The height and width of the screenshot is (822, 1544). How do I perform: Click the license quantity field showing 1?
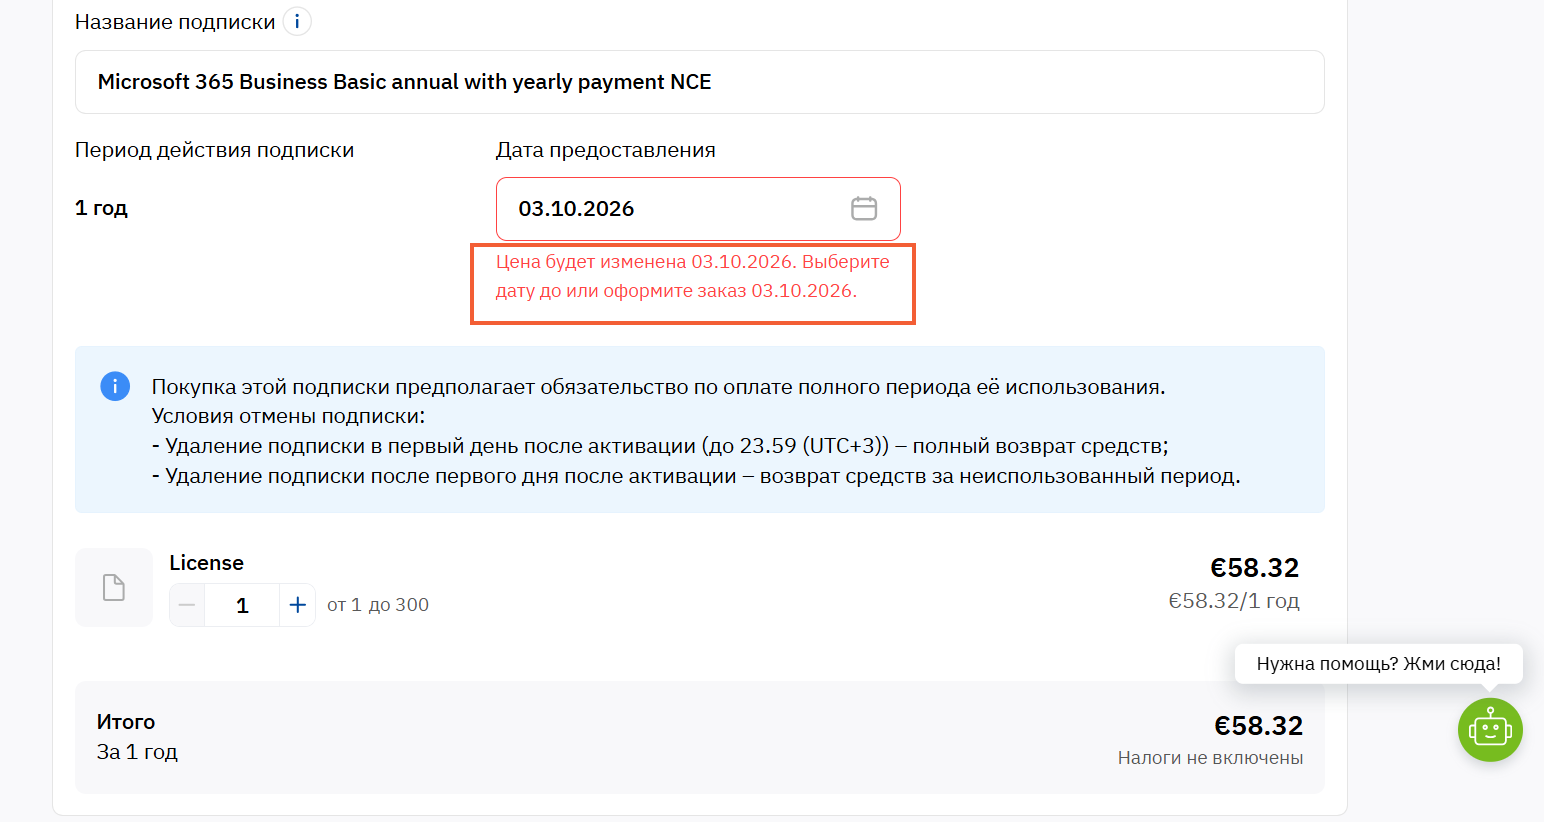[242, 605]
